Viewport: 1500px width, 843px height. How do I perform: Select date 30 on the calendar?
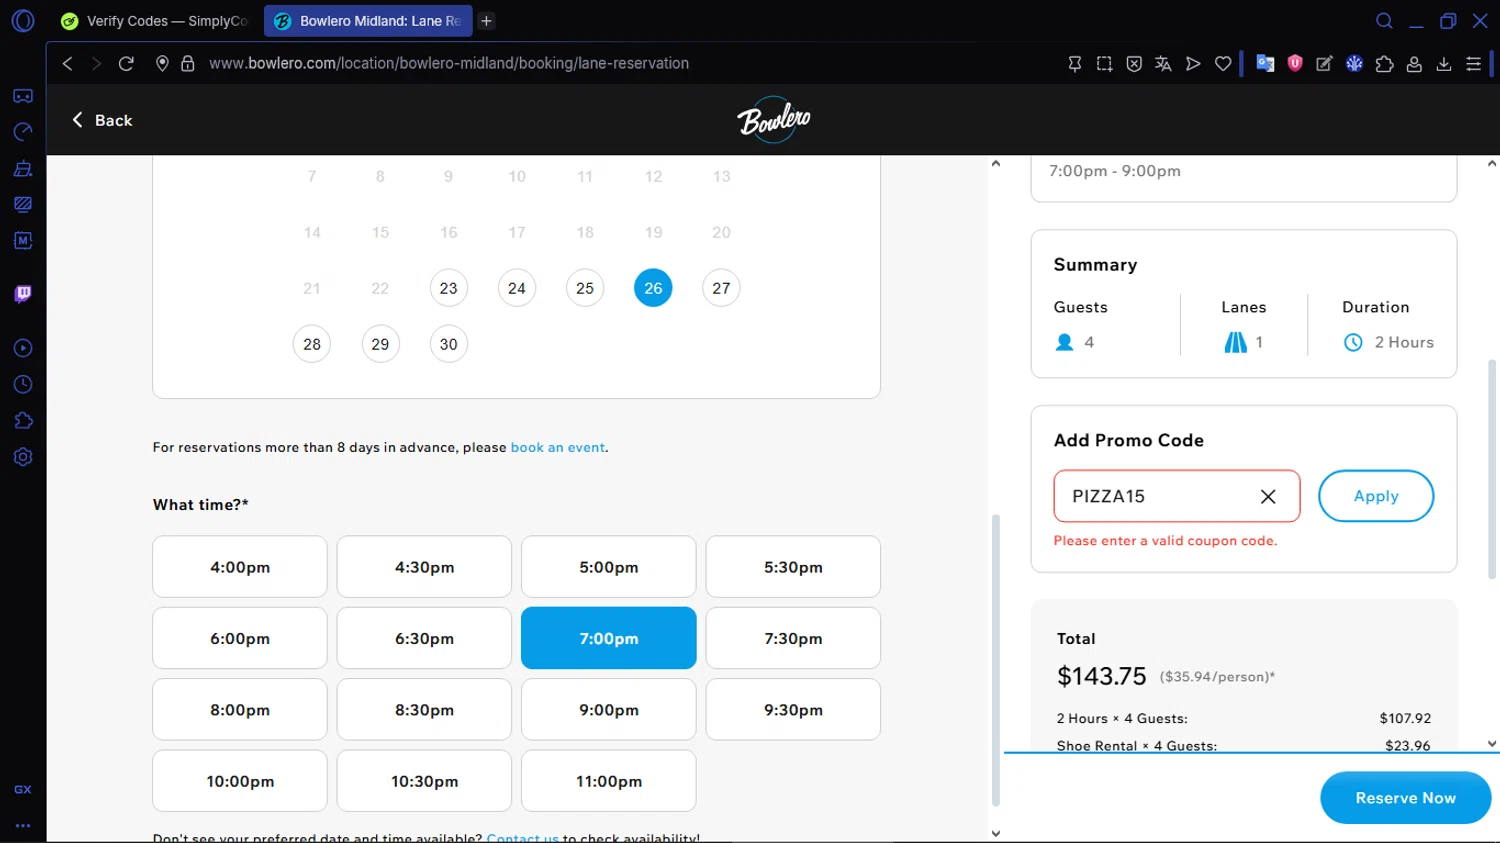click(x=448, y=344)
